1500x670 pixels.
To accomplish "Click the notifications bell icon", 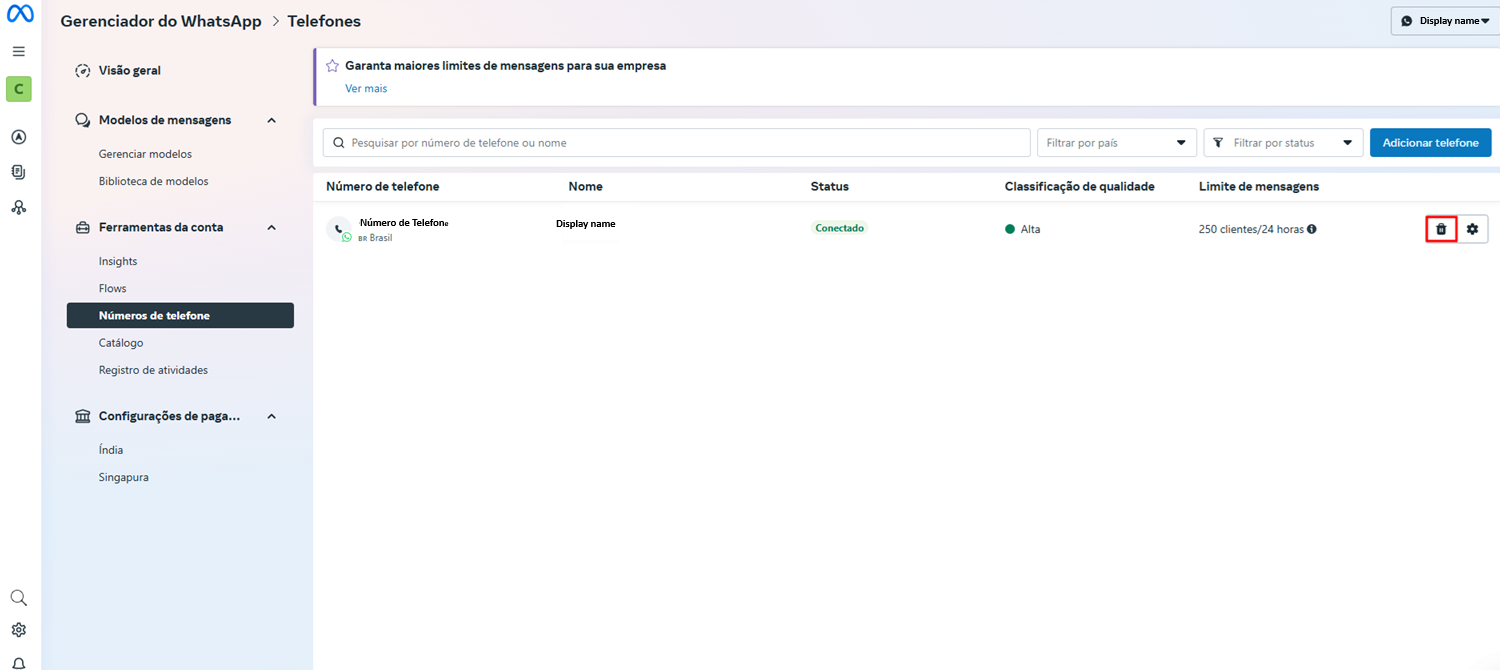I will (x=19, y=662).
